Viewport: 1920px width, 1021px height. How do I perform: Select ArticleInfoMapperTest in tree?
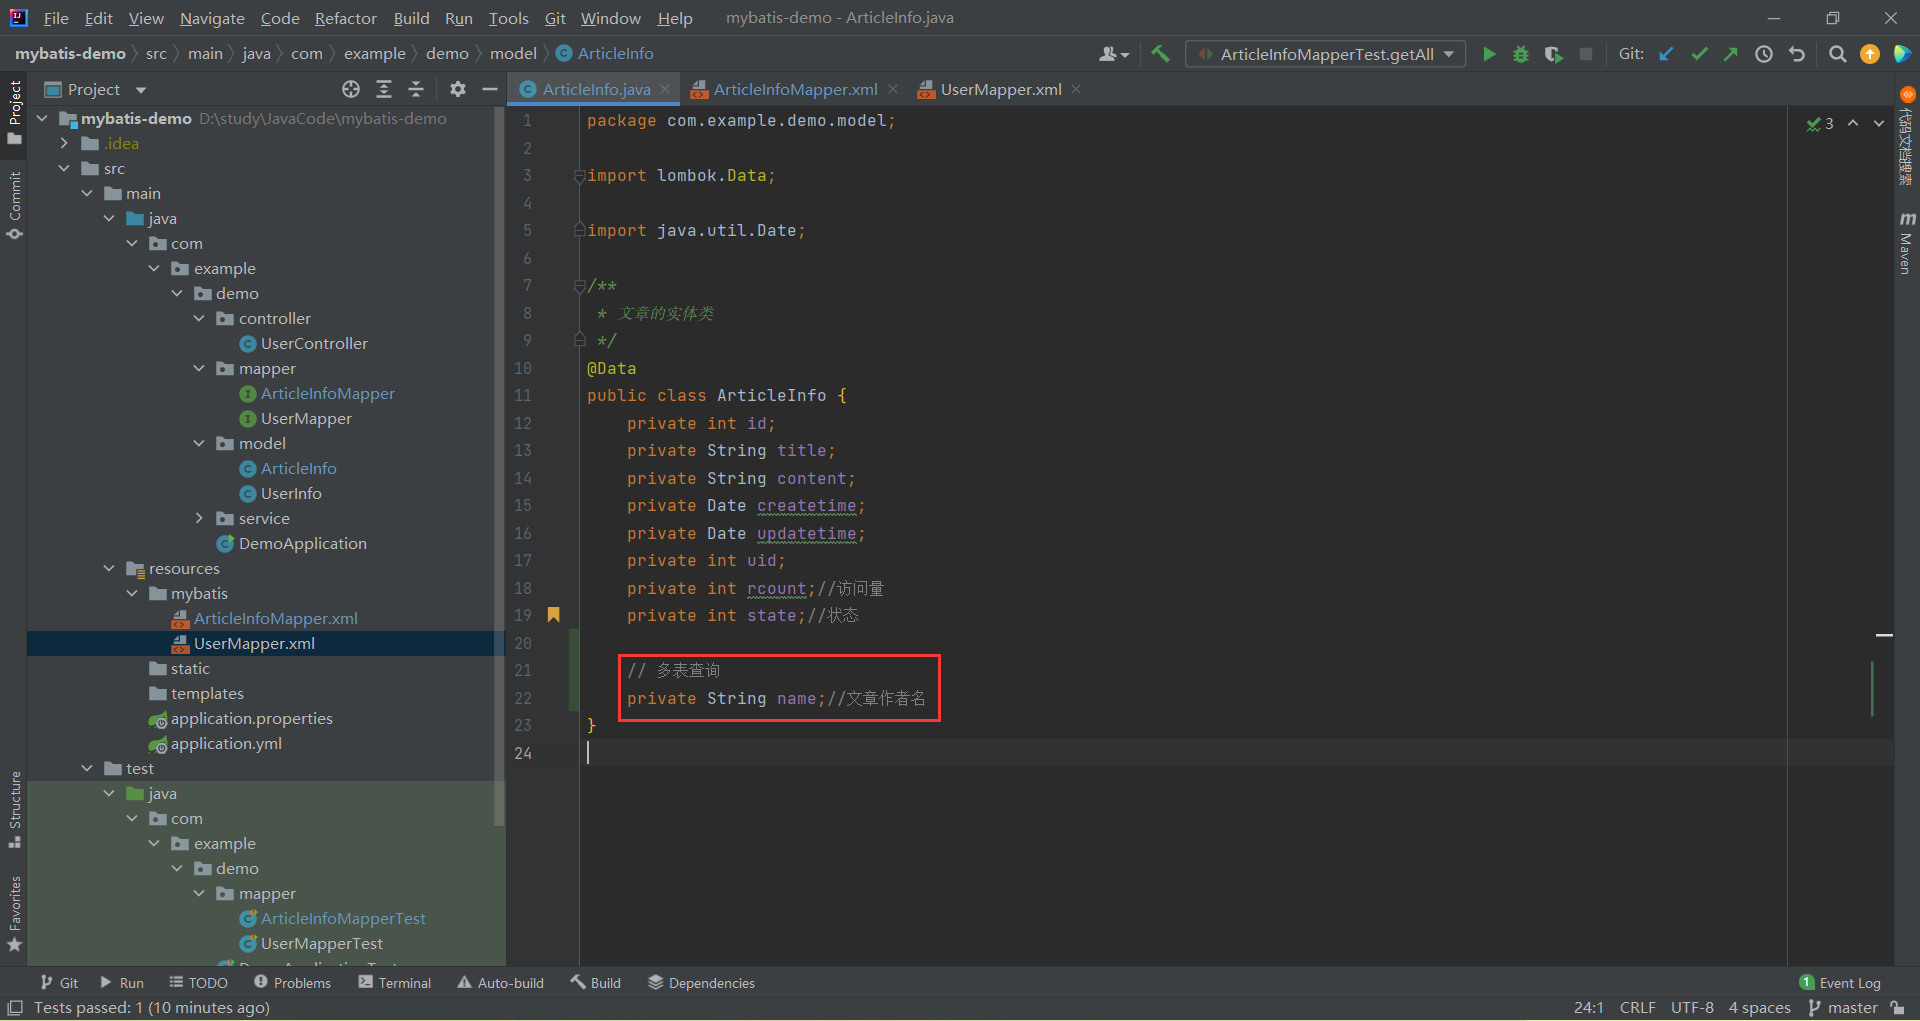[x=343, y=919]
